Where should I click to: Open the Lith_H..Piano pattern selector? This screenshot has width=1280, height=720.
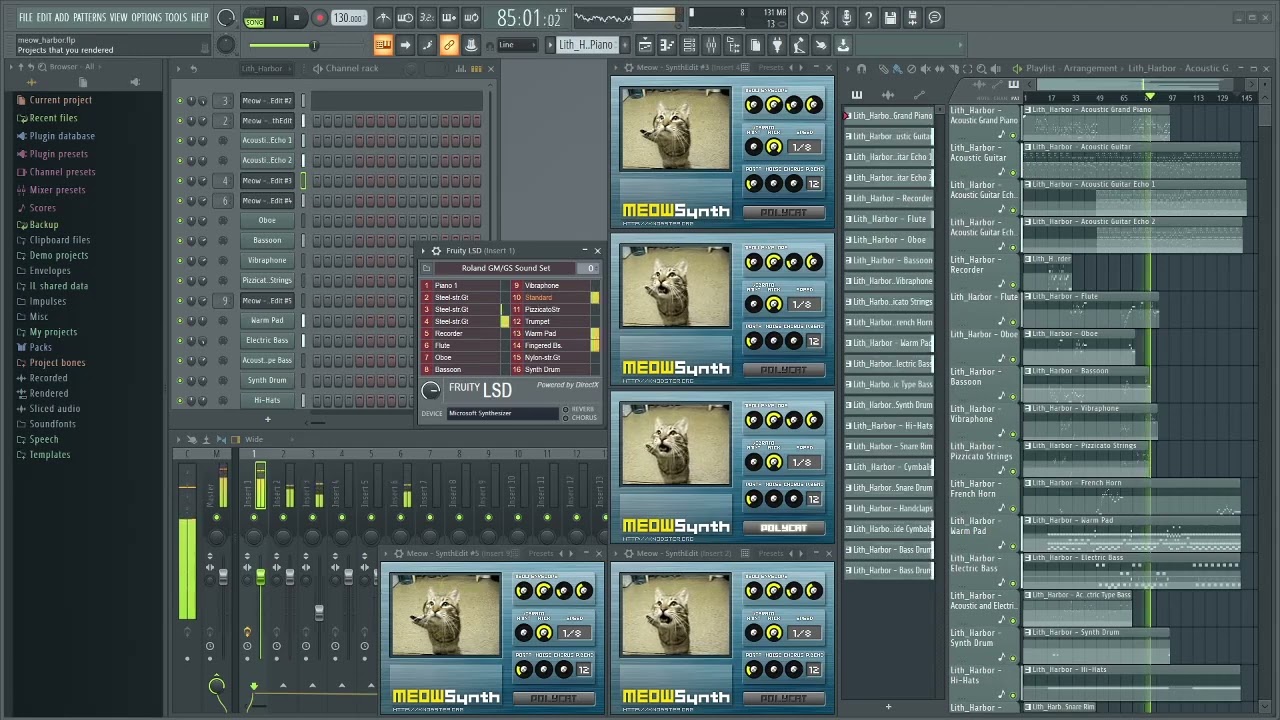point(586,45)
